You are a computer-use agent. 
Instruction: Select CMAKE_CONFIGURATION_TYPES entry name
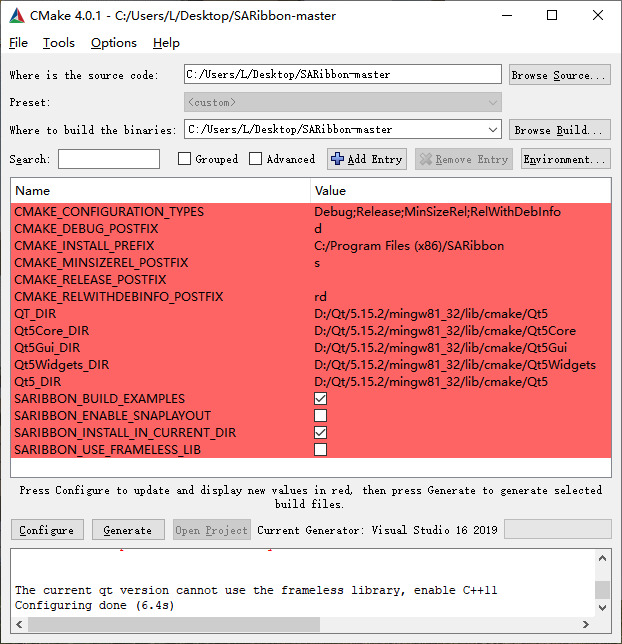[109, 212]
